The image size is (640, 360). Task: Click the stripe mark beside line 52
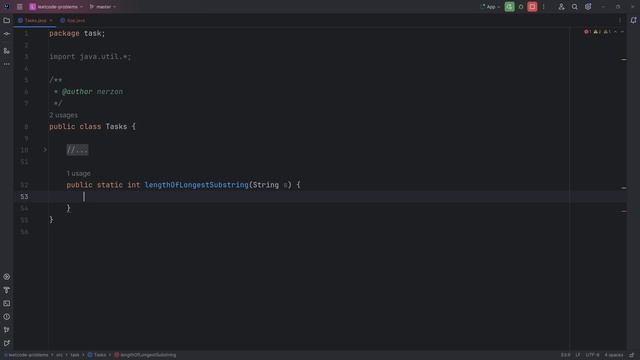(x=624, y=188)
